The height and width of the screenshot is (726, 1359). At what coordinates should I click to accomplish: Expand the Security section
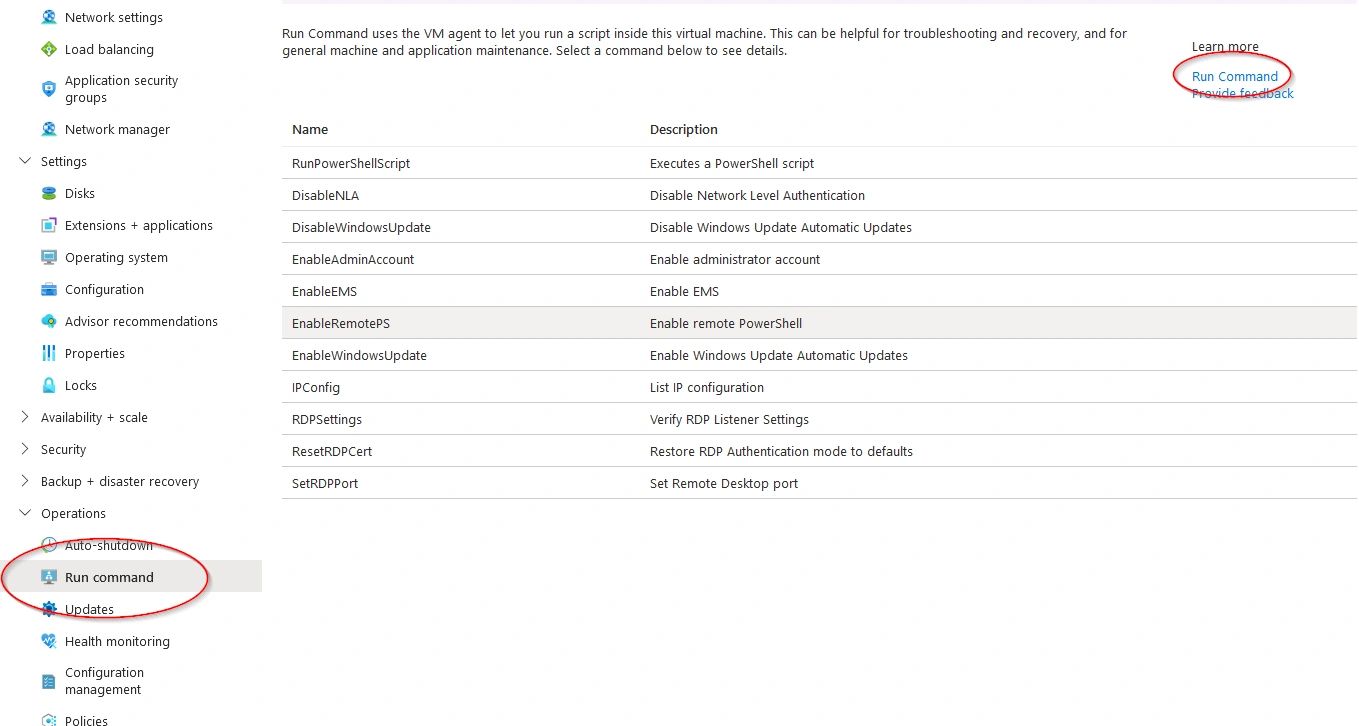coord(23,449)
